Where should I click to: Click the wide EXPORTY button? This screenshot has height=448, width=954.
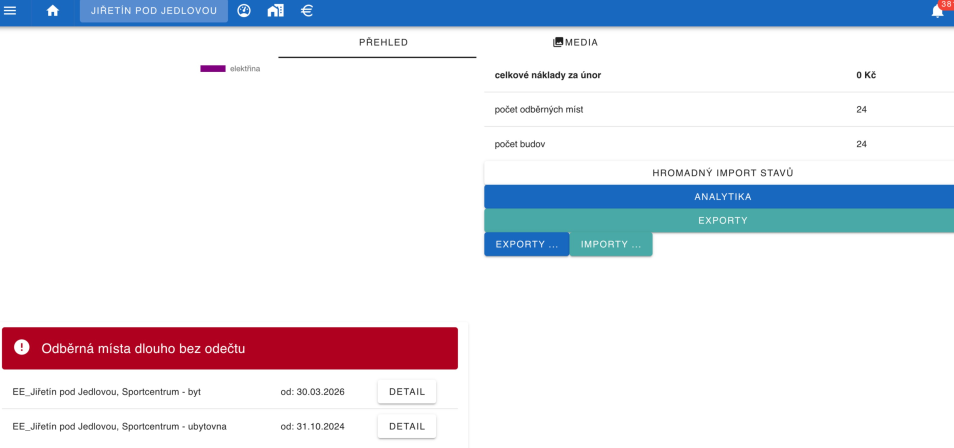point(722,220)
